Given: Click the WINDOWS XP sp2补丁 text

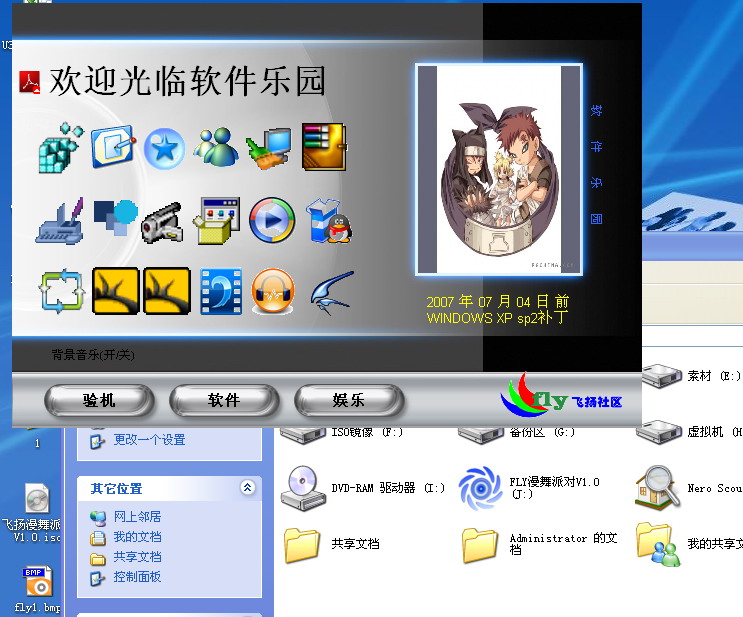Looking at the screenshot, I should point(497,318).
